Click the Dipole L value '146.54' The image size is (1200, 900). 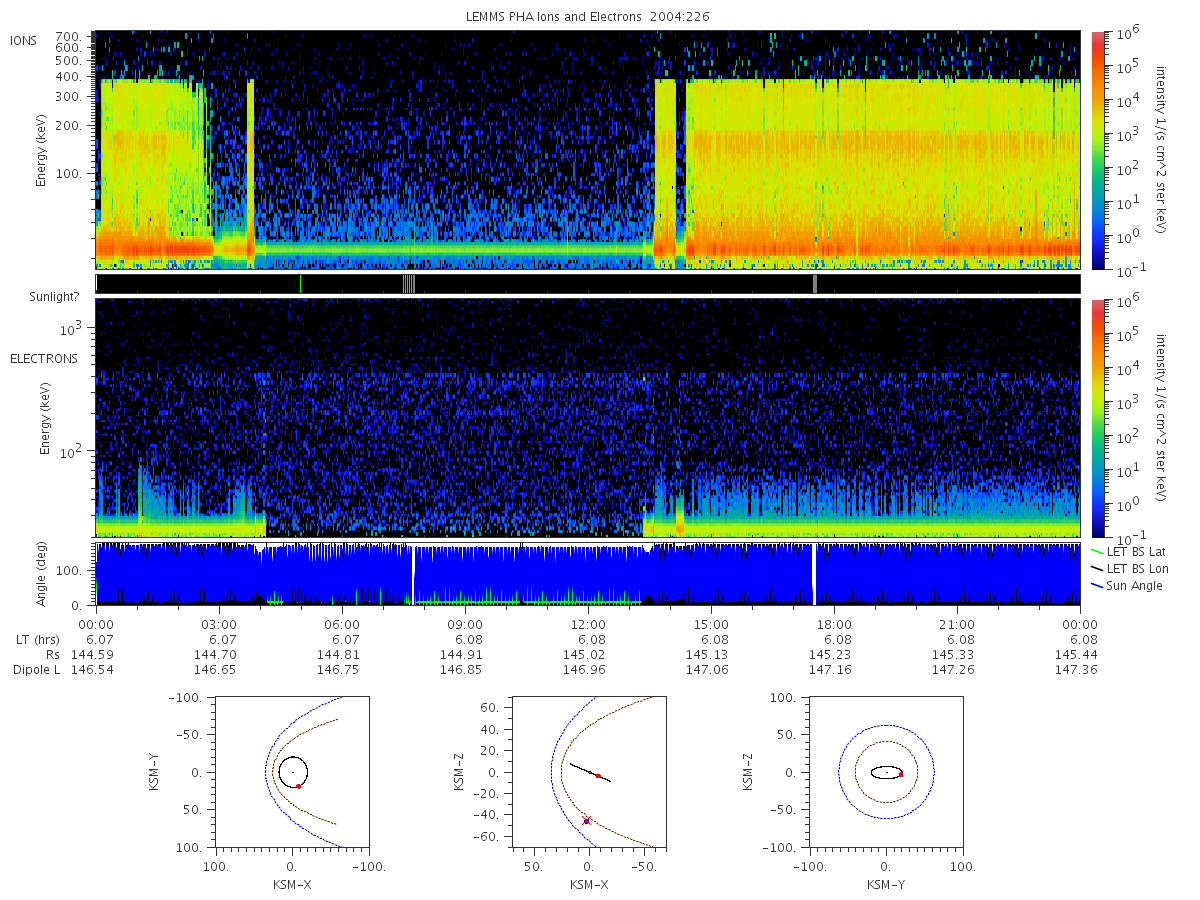(90, 669)
